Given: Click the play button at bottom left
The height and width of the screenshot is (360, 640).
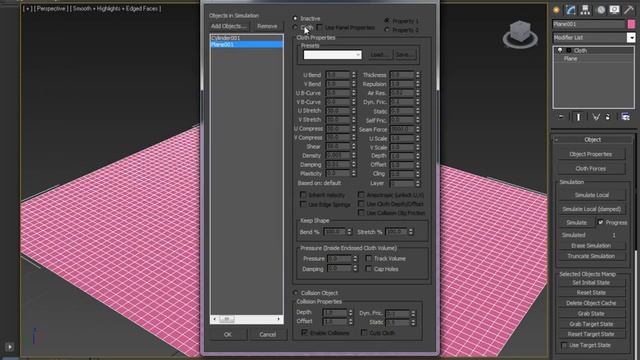Looking at the screenshot, I should point(9,347).
